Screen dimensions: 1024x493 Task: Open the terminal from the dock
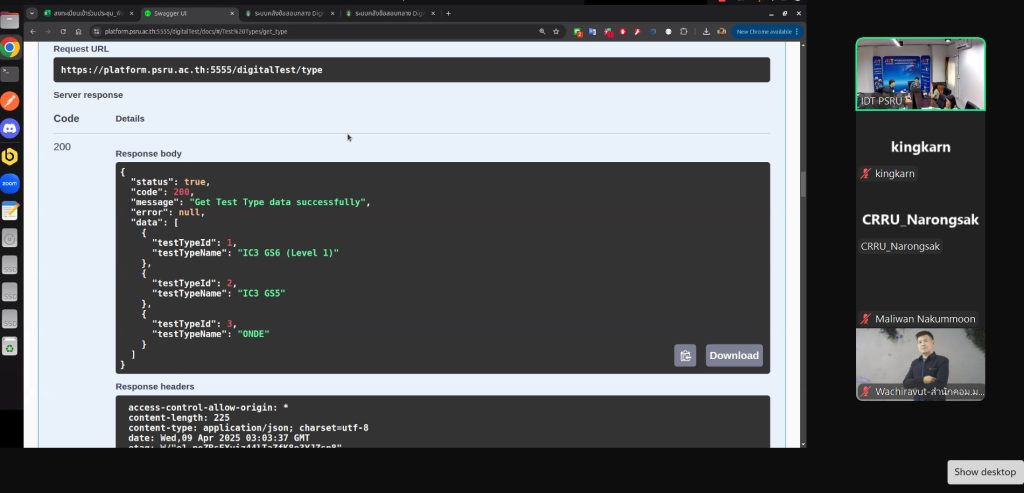(x=10, y=73)
